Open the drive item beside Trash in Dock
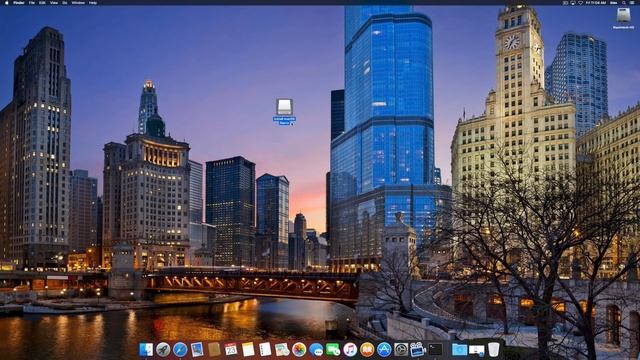640x360 pixels. click(476, 350)
